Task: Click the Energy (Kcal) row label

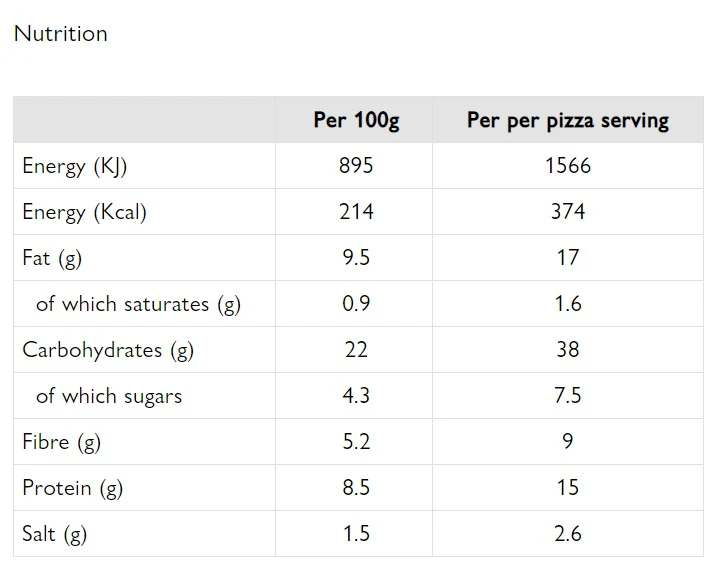Action: click(84, 212)
